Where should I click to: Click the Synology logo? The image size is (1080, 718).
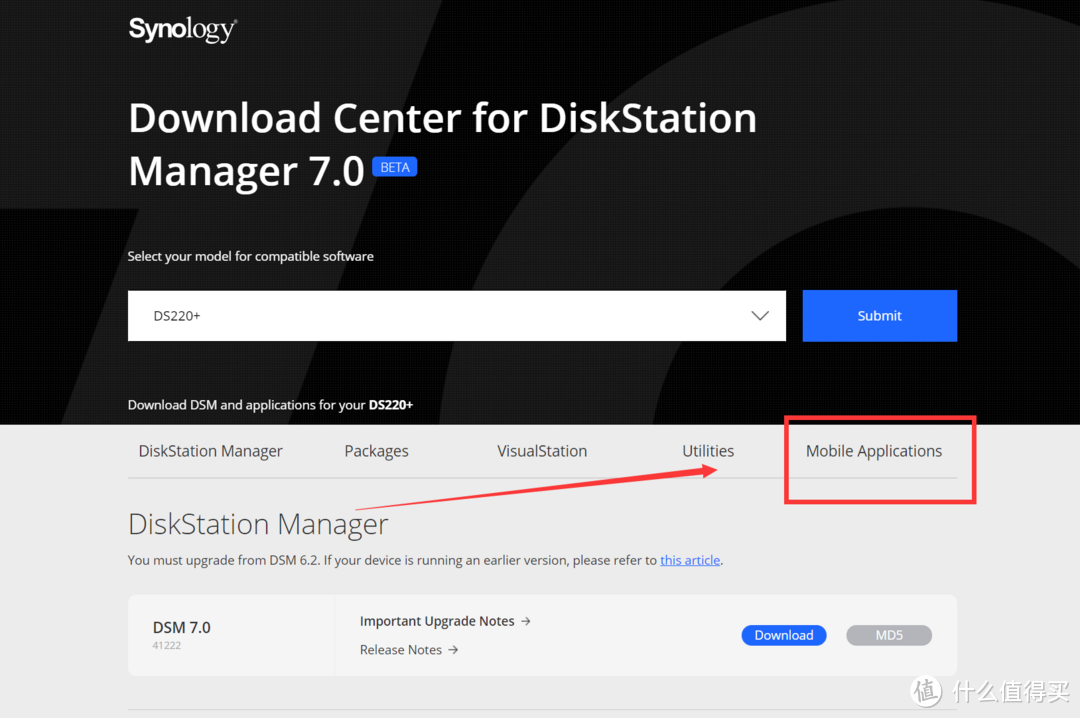pyautogui.click(x=183, y=30)
